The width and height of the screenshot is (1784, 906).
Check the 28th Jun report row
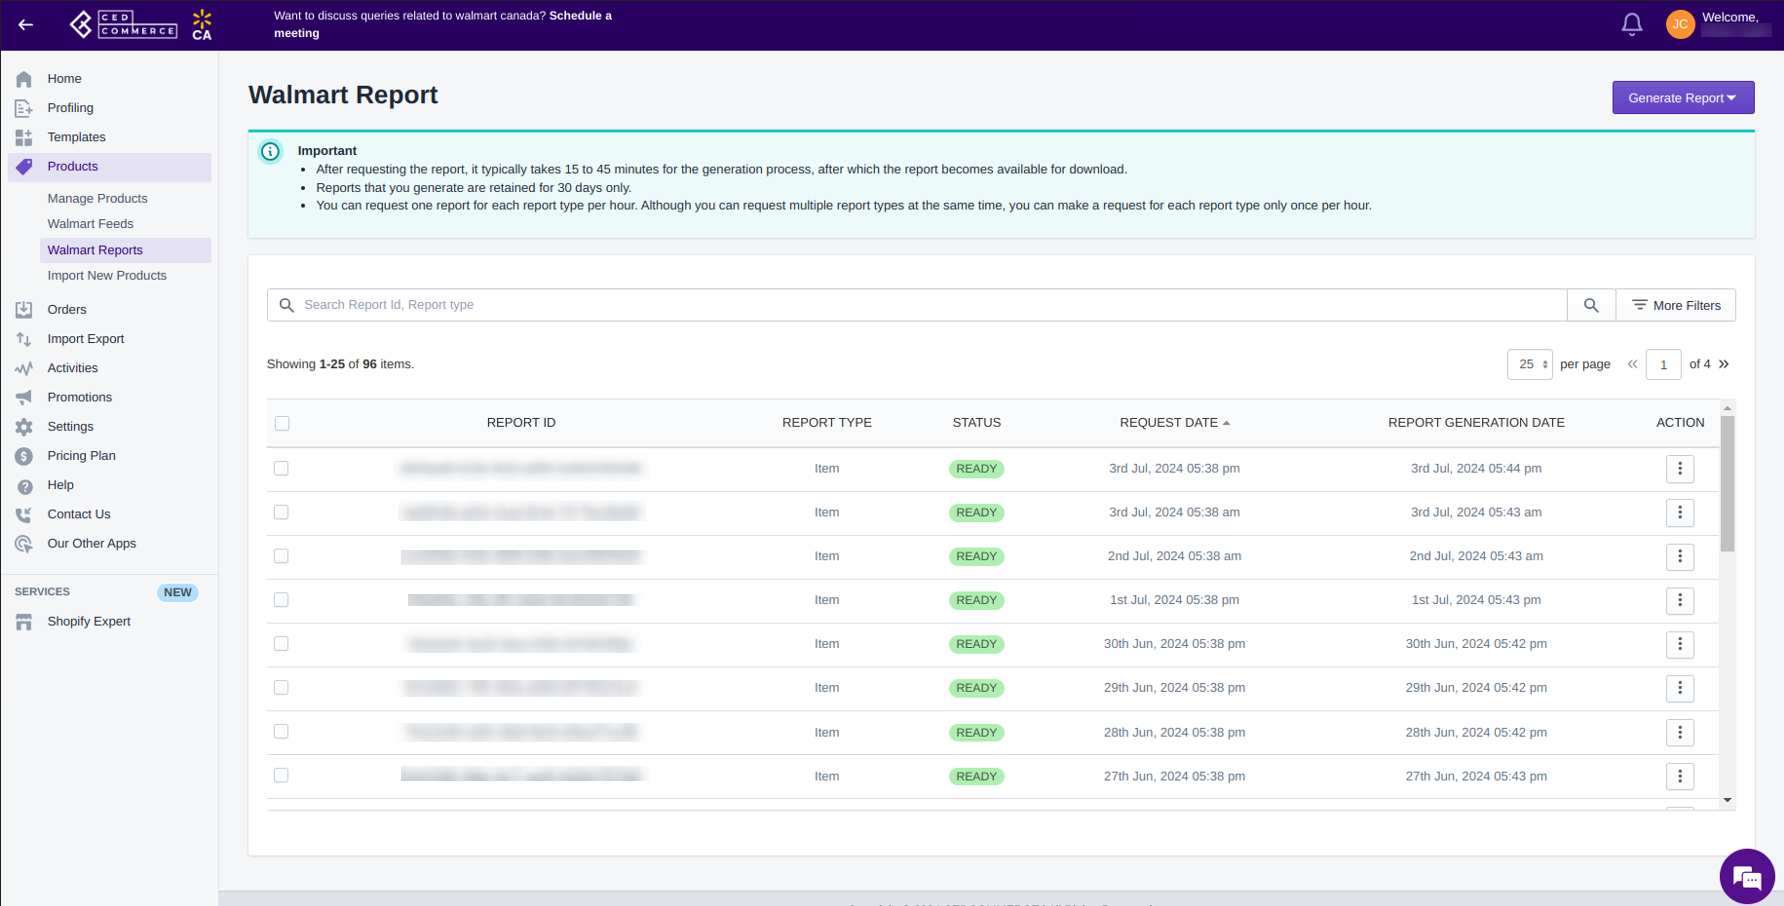coord(281,732)
